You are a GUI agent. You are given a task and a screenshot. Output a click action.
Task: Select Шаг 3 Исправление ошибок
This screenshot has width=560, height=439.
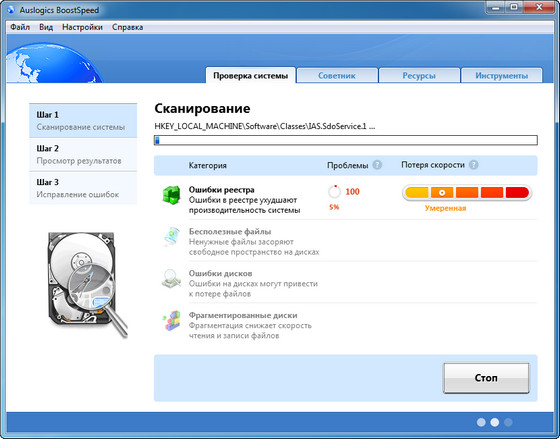(x=83, y=188)
